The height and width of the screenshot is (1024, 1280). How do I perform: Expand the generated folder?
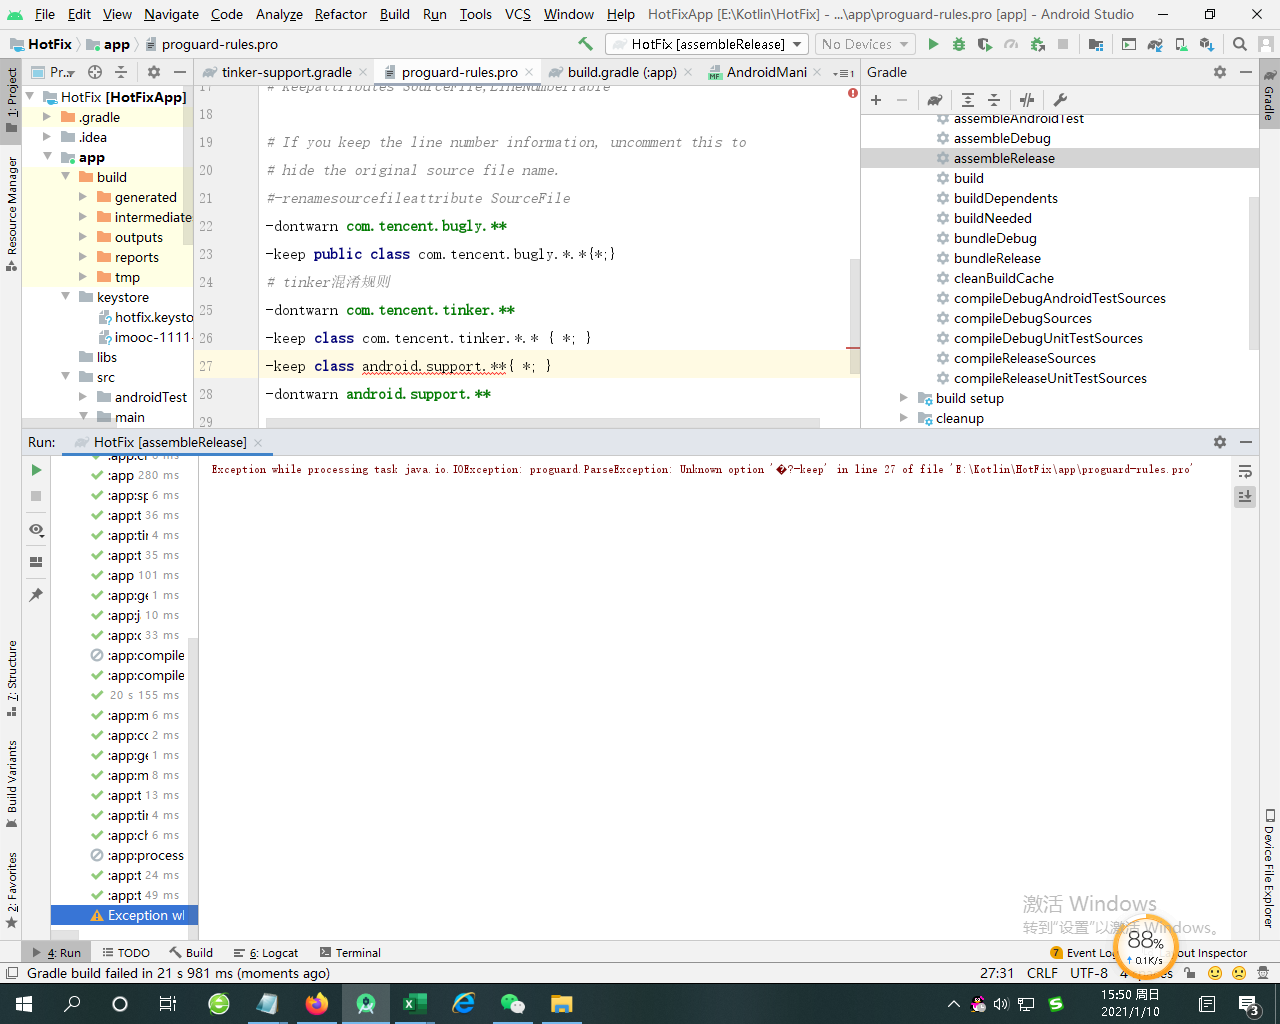[83, 197]
